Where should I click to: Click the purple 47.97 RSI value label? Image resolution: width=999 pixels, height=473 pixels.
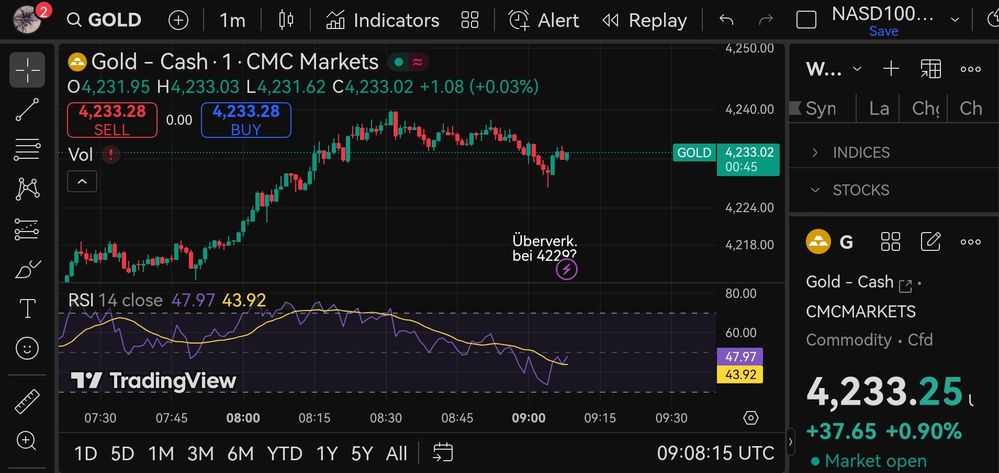click(740, 356)
